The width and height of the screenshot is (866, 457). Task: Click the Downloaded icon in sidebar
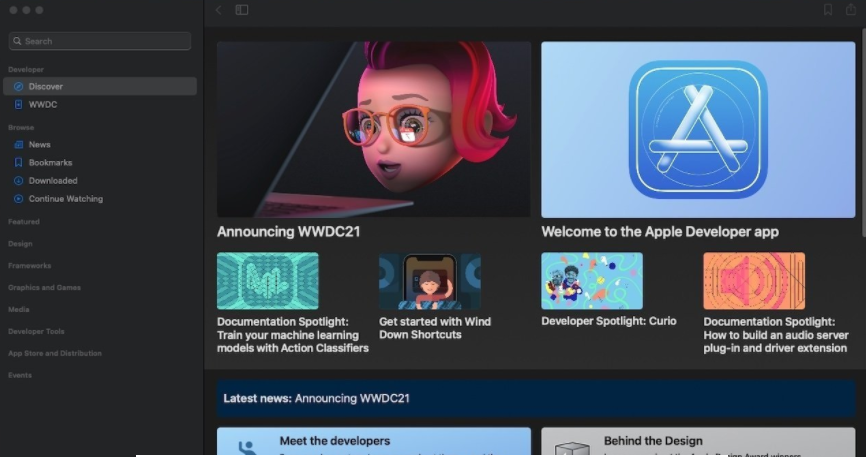[x=18, y=181]
